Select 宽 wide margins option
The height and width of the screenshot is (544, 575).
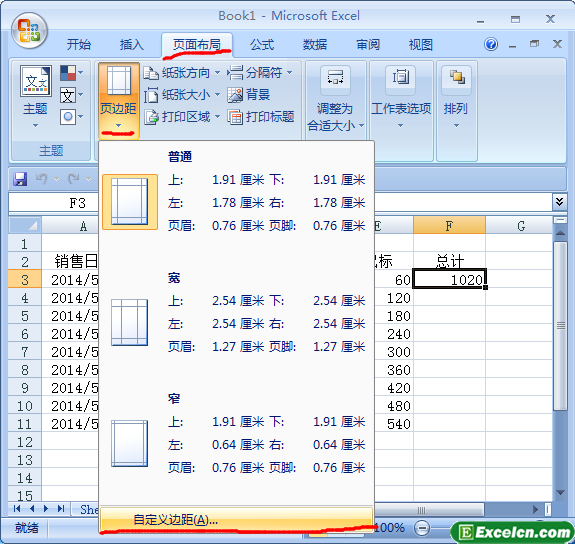pyautogui.click(x=237, y=323)
